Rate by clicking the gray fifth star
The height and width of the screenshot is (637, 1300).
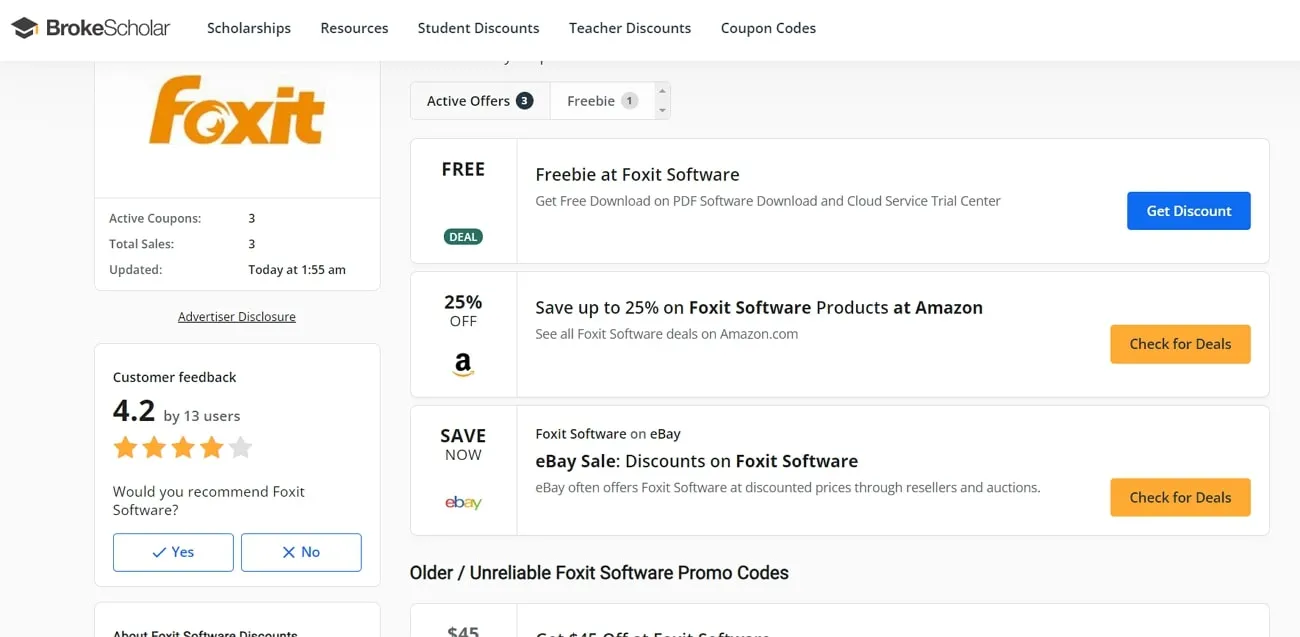(240, 447)
